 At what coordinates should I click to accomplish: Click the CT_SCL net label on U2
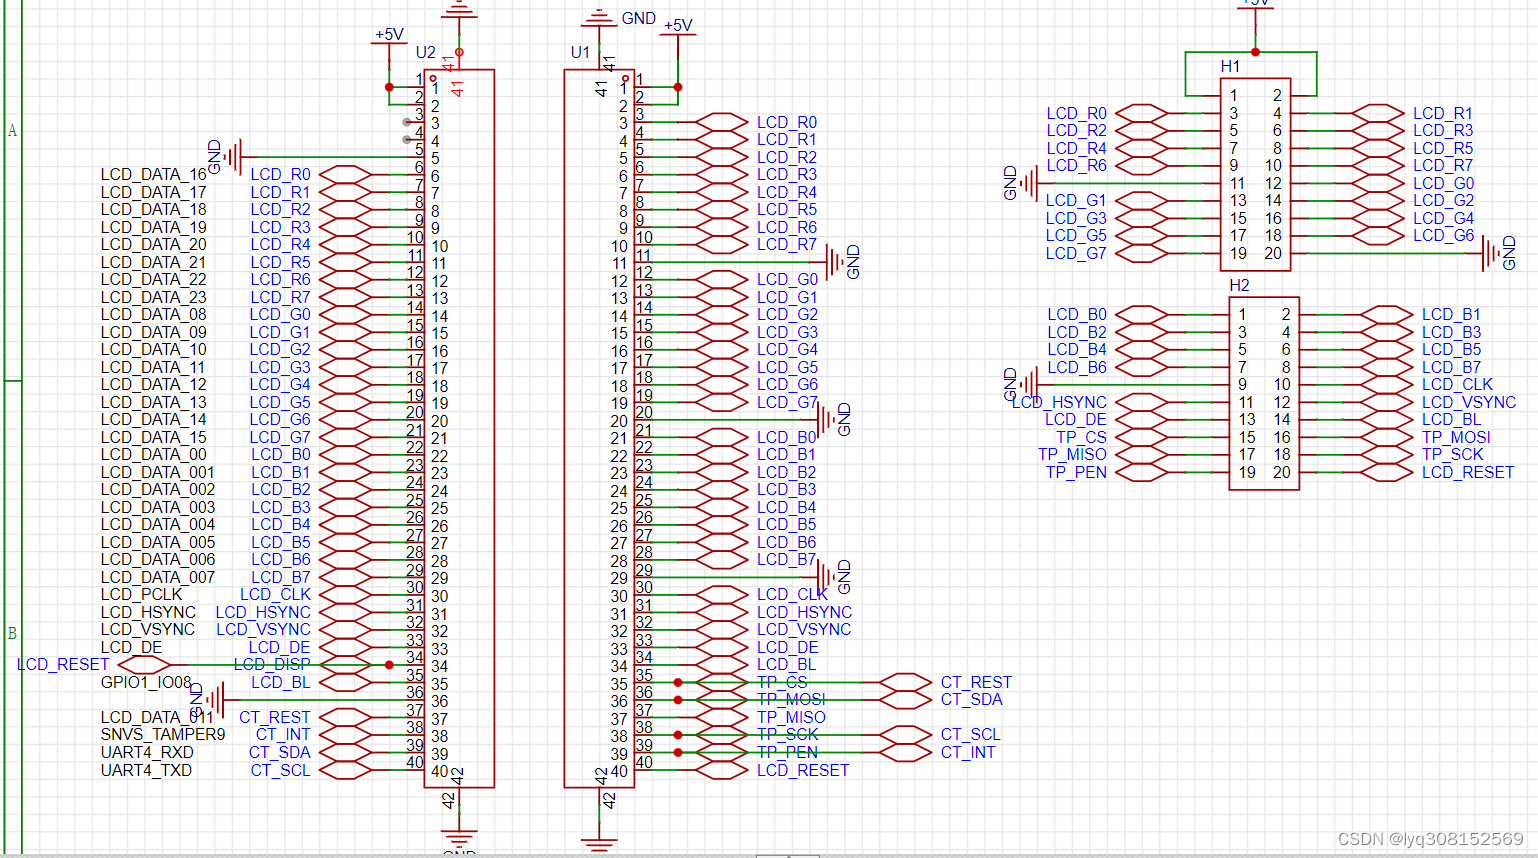(281, 770)
